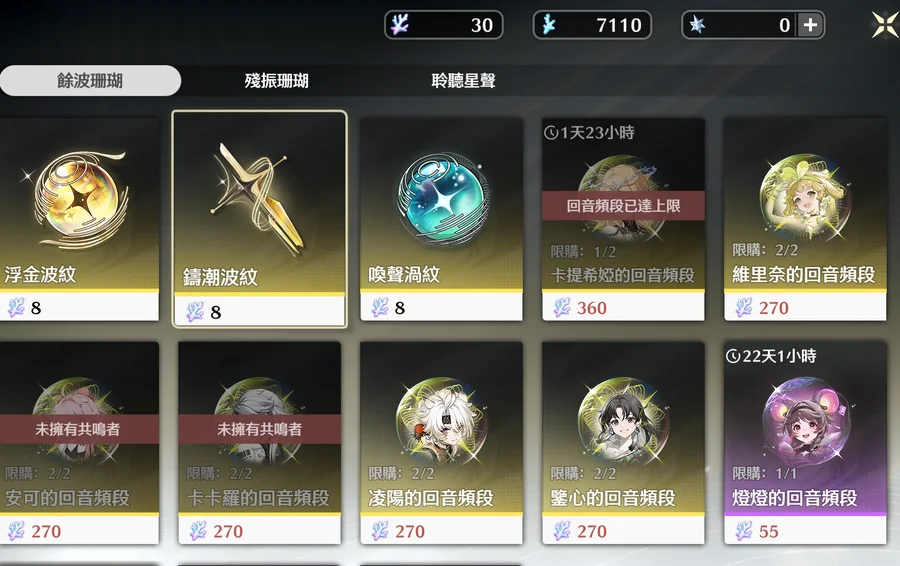Click the locked 卡提希婭的回音頻段 card
Screen dimensions: 900x566
point(623,219)
